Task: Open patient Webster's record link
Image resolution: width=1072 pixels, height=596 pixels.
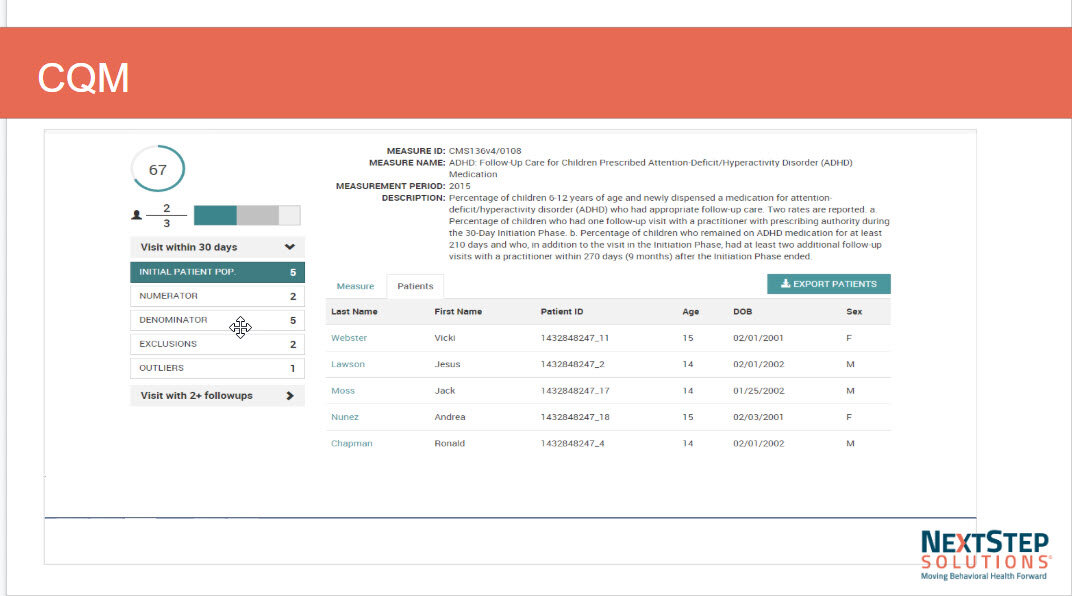Action: (x=349, y=338)
